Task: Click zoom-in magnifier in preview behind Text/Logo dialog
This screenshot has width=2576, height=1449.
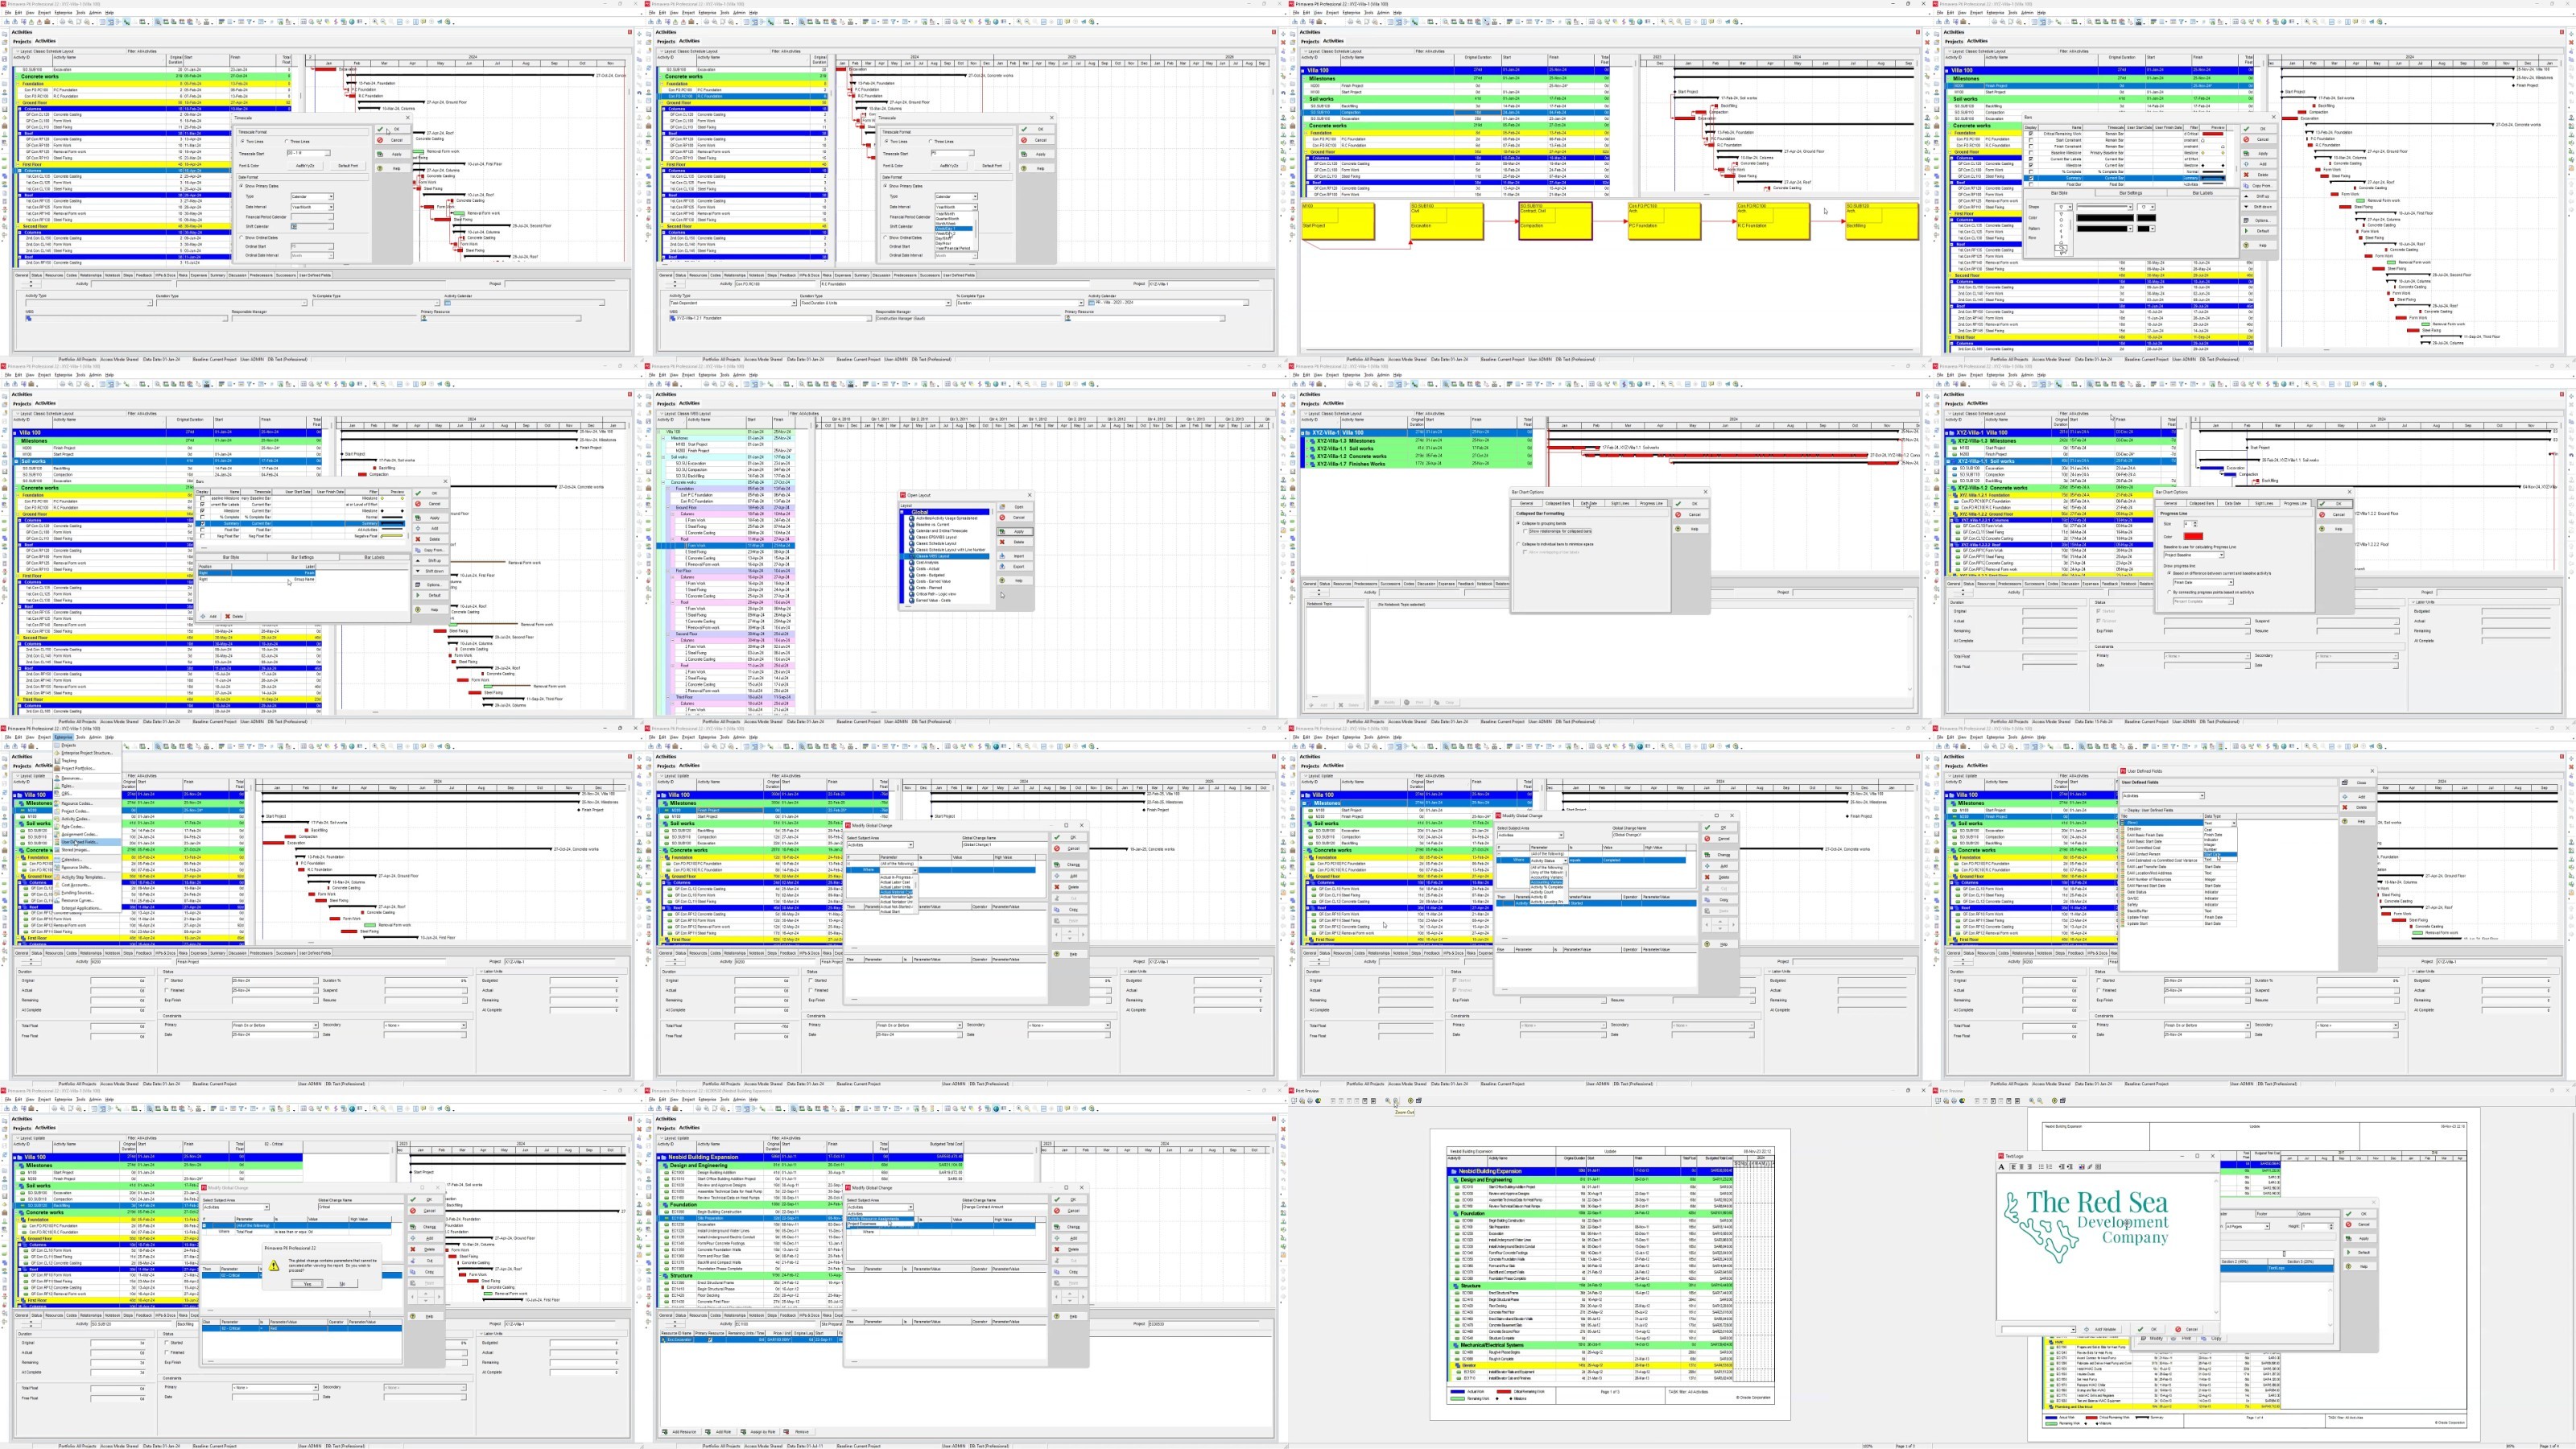Action: click(2030, 1101)
